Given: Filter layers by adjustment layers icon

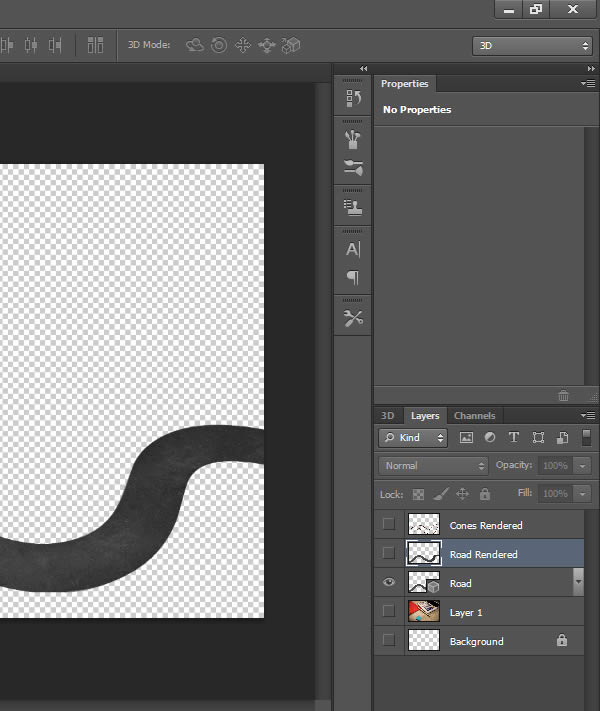Looking at the screenshot, I should click(490, 437).
